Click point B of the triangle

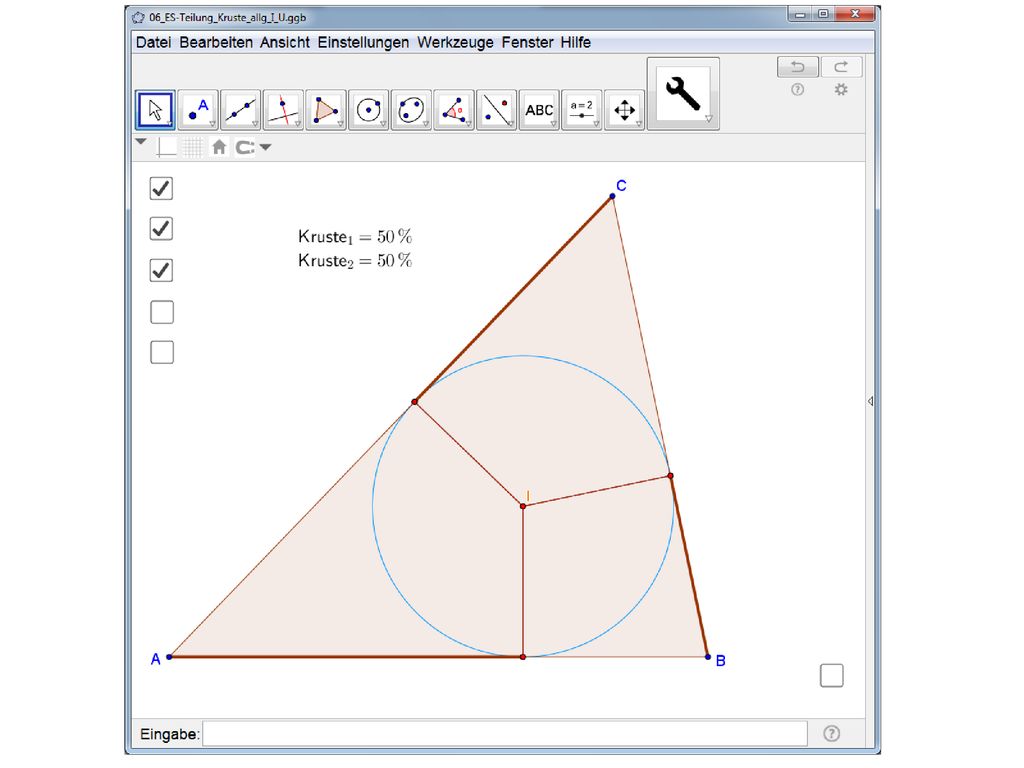708,657
